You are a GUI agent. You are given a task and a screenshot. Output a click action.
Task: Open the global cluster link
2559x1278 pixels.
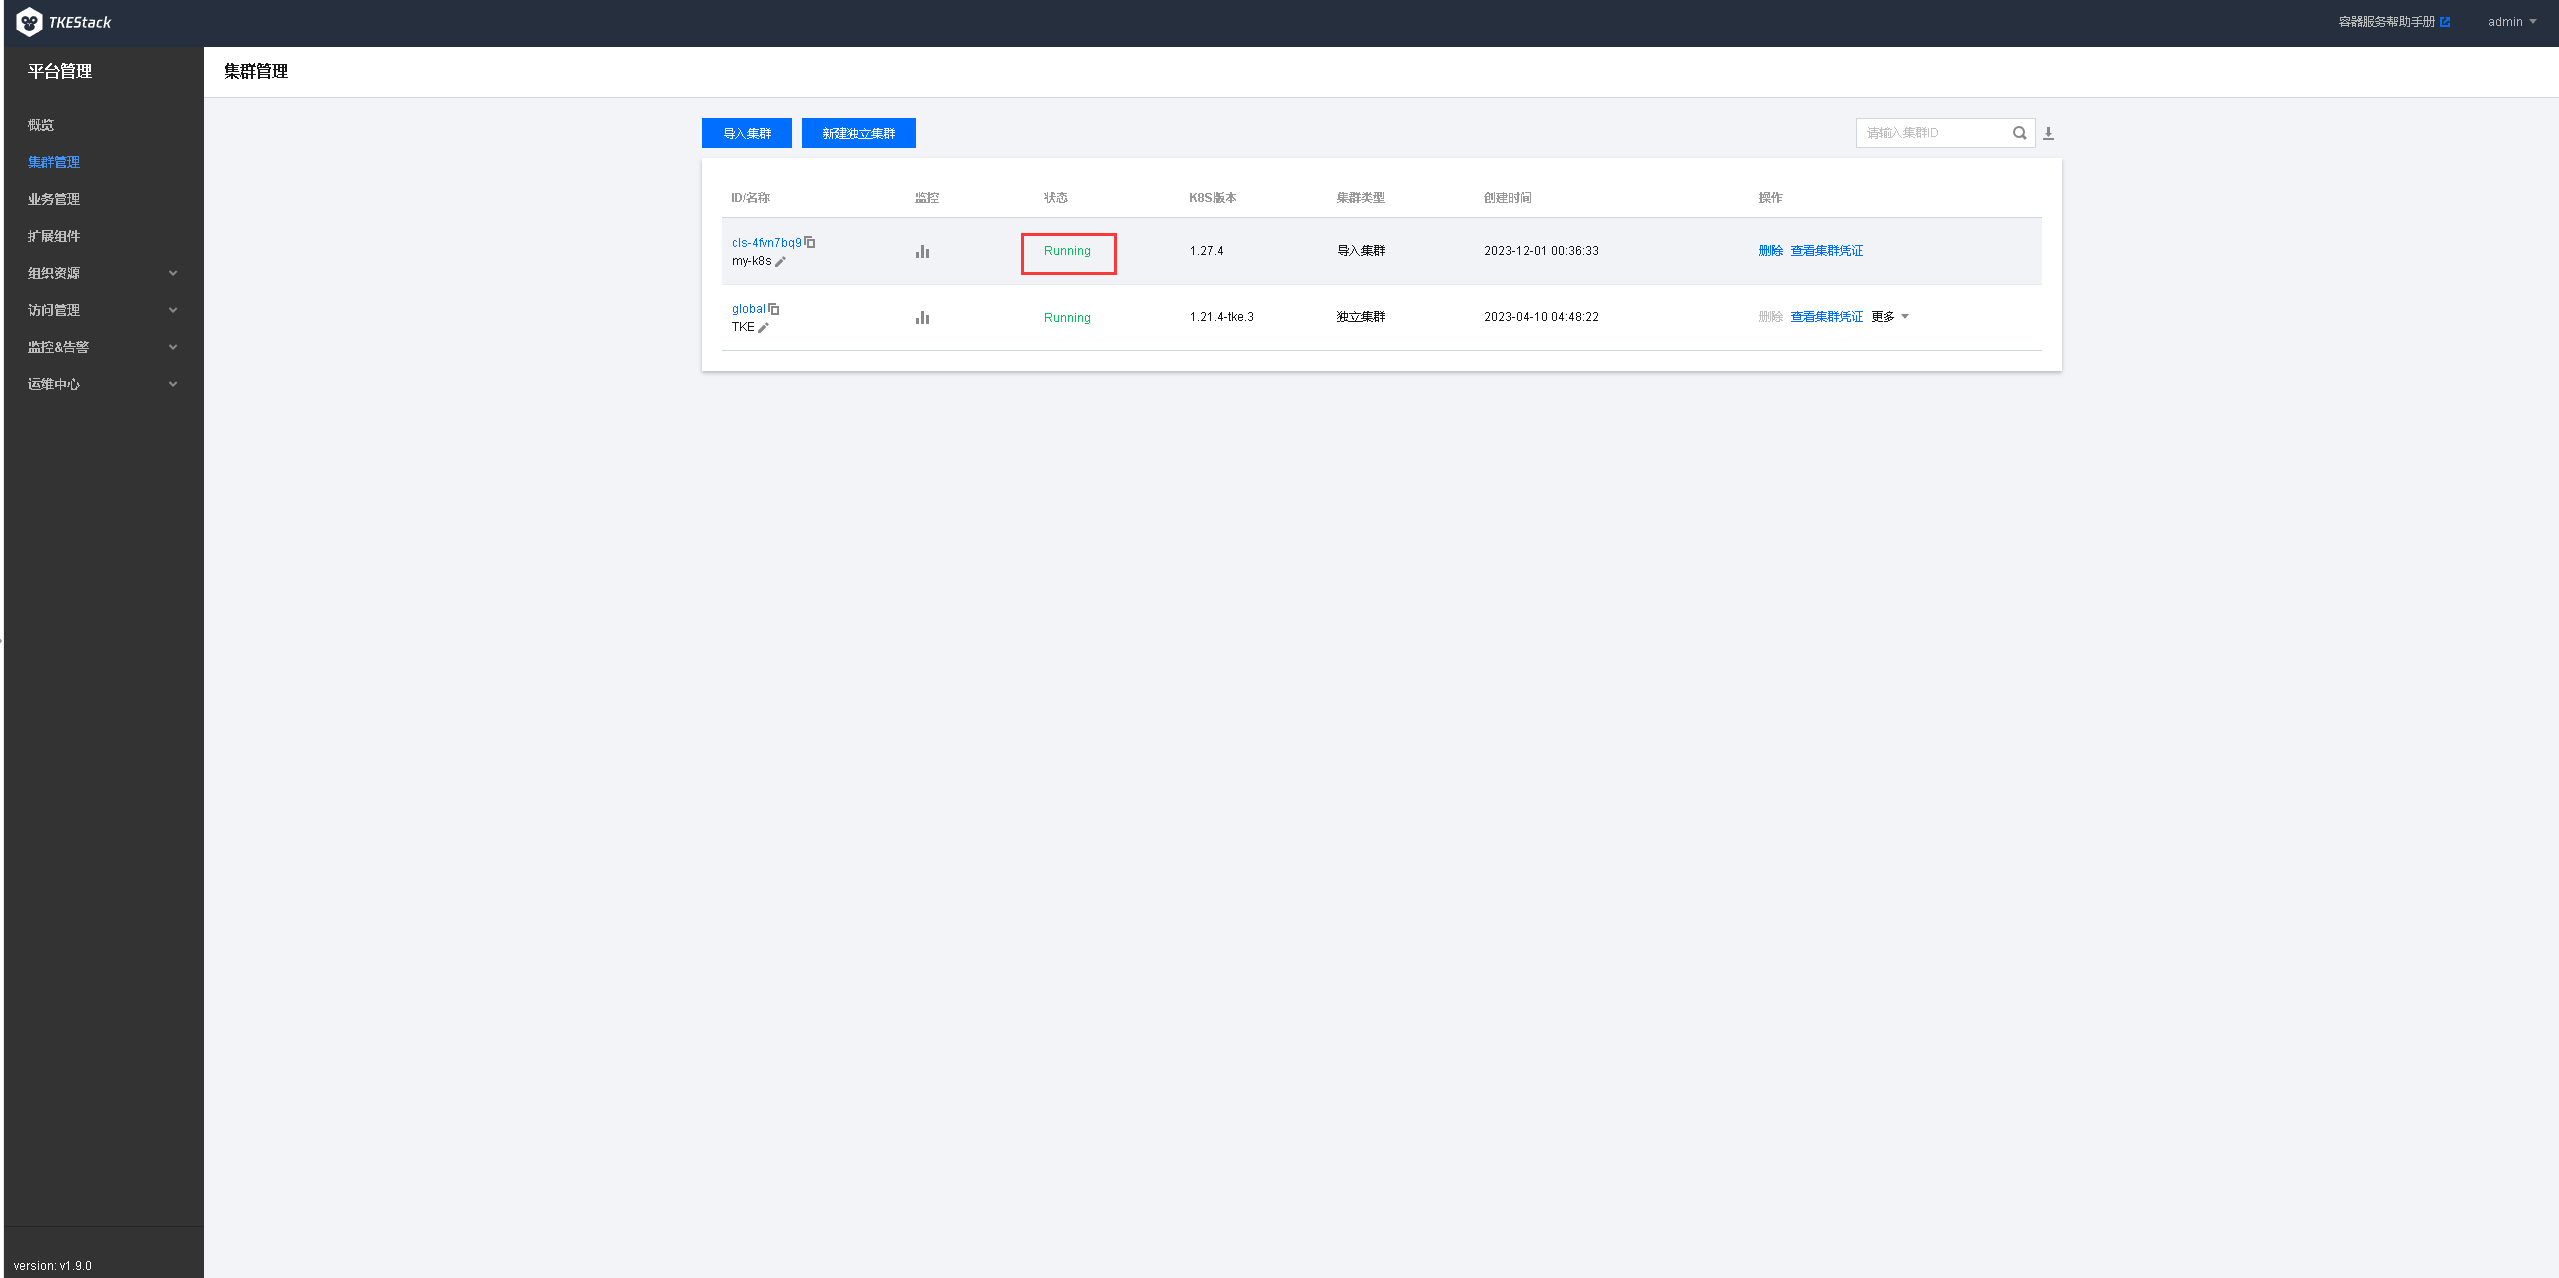click(748, 309)
